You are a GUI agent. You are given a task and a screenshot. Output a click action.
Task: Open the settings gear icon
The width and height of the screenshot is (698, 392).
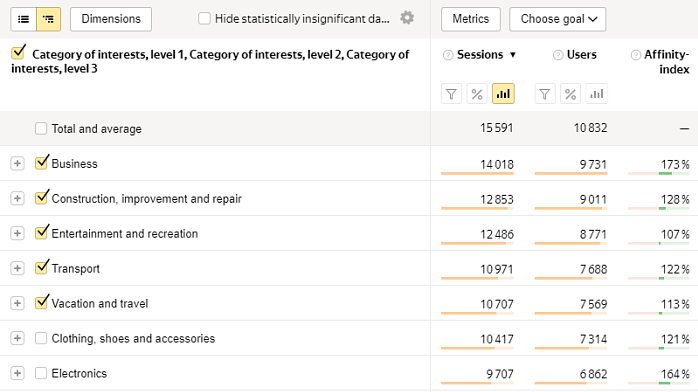(407, 18)
